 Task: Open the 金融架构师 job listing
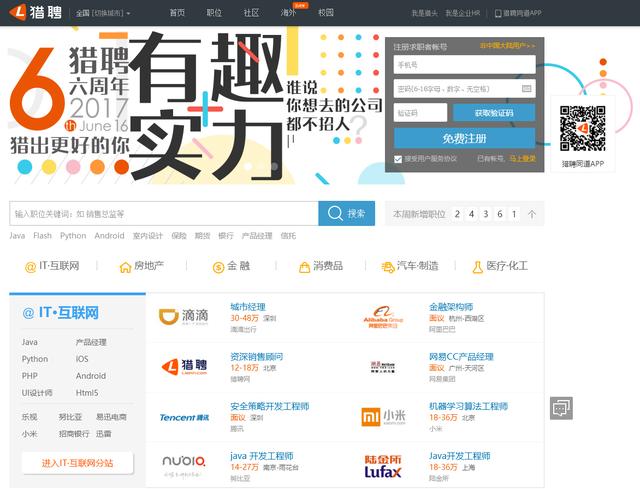451,307
